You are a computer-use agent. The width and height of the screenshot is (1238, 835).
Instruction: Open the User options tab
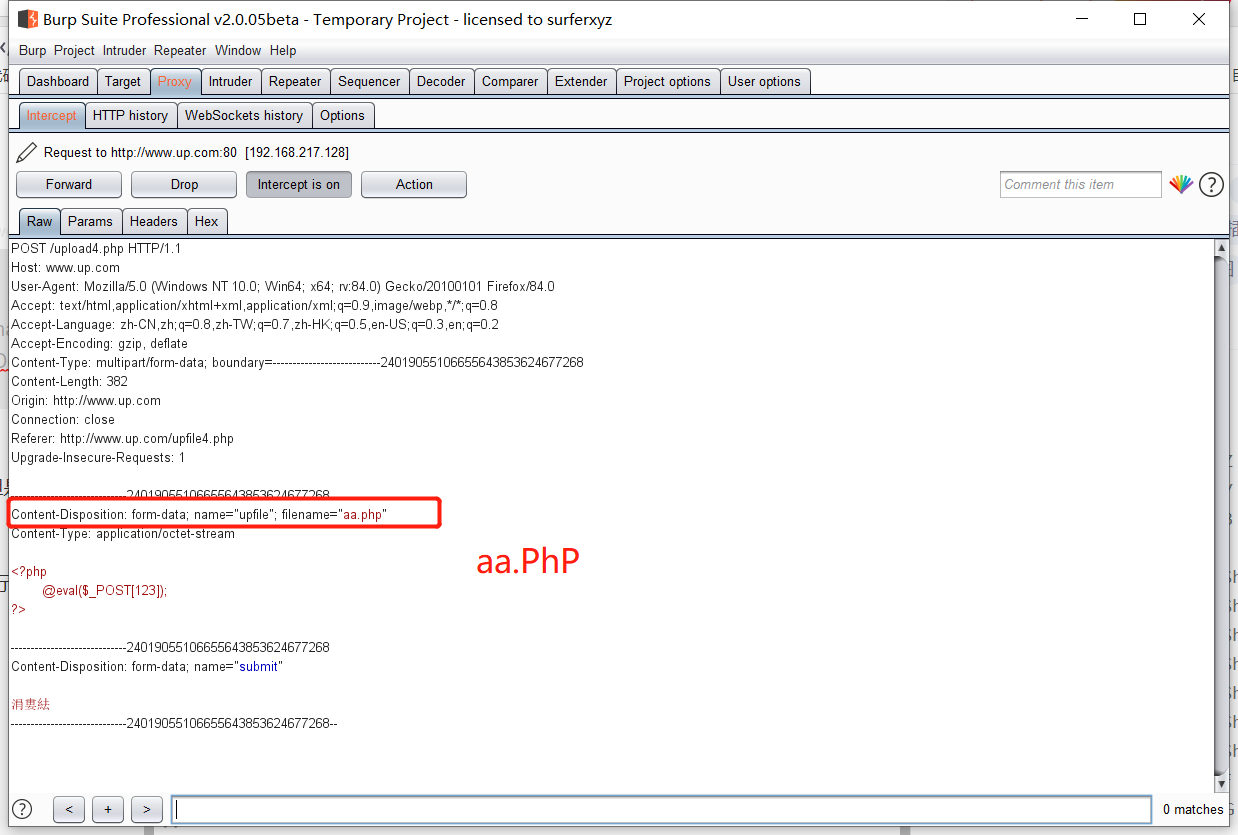764,82
